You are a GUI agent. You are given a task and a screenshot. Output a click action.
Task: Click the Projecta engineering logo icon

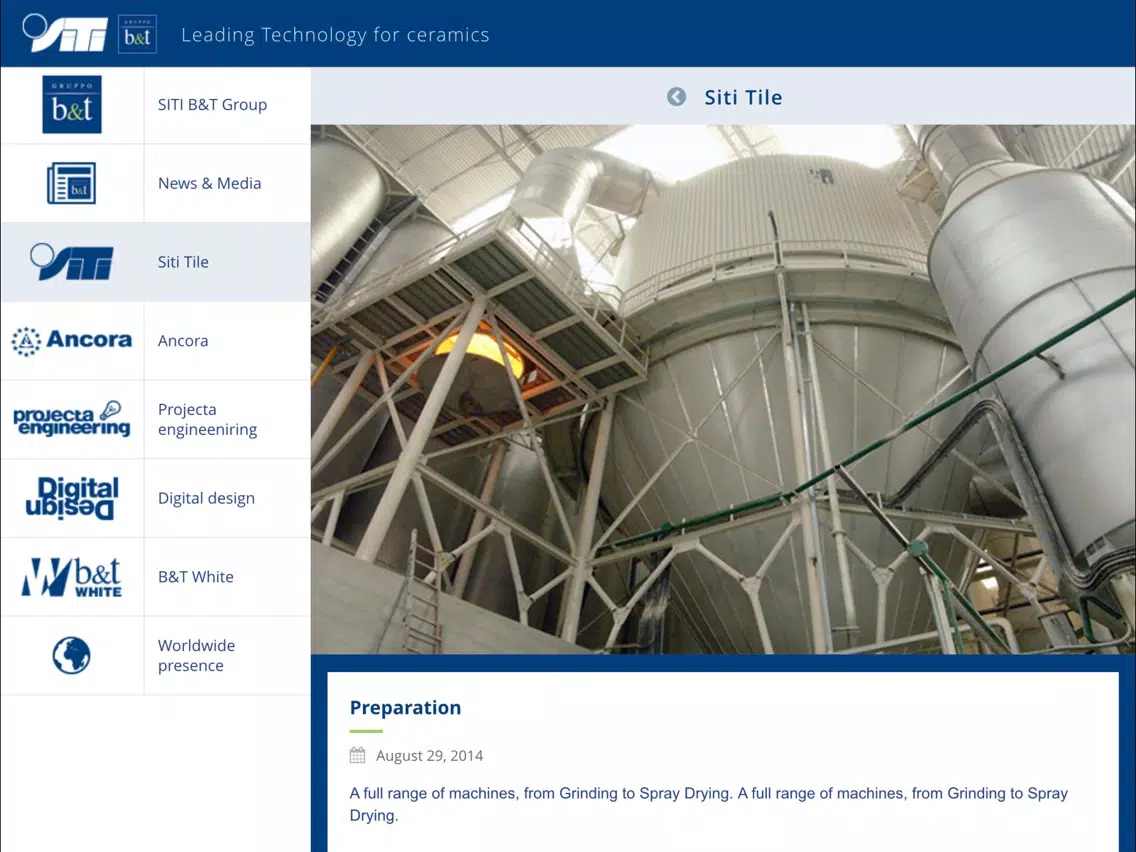[x=72, y=419]
